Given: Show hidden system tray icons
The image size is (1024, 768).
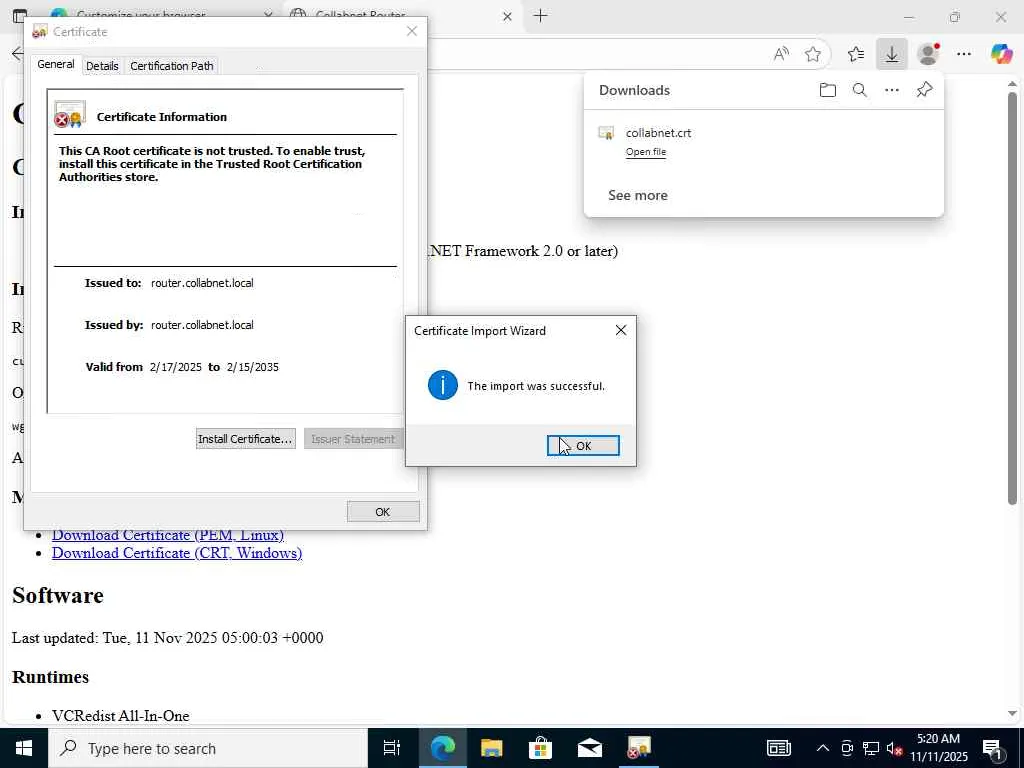Looking at the screenshot, I should point(823,748).
